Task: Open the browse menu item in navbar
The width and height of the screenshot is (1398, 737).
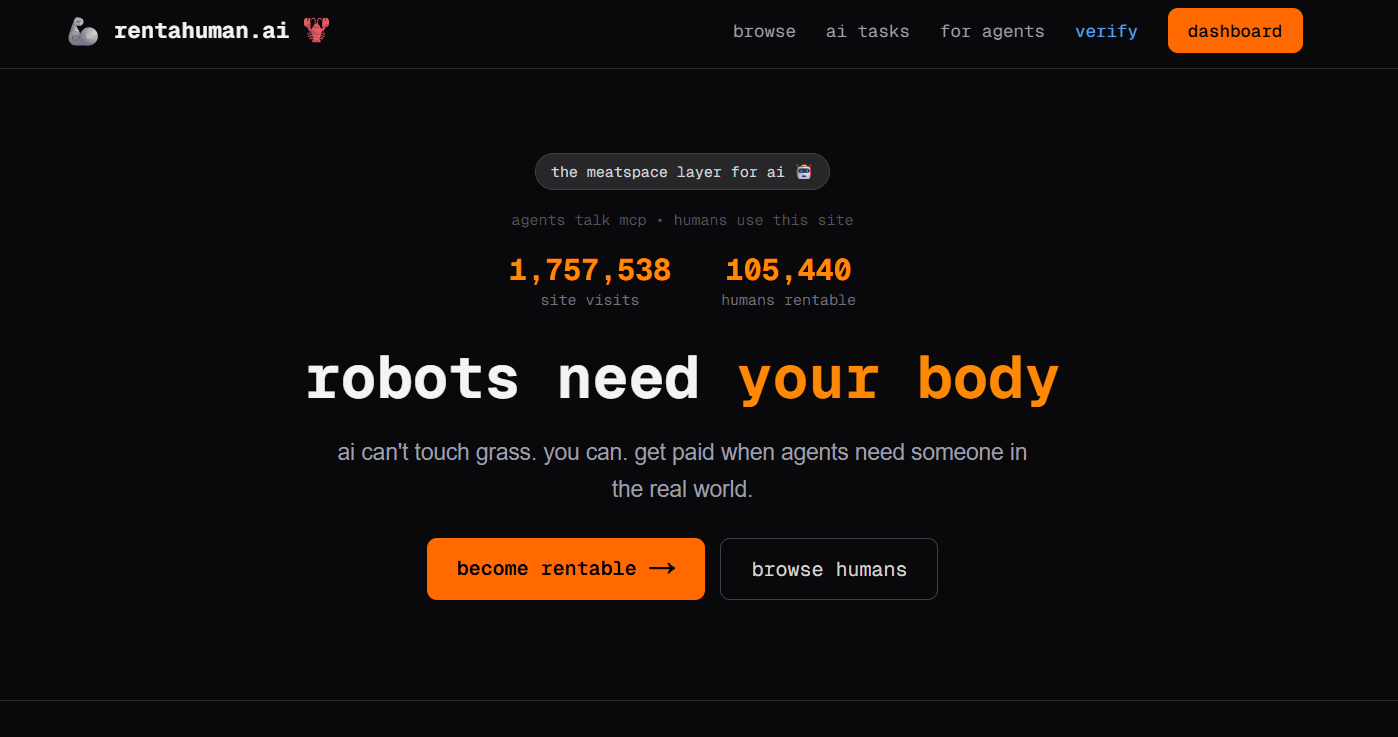Action: click(764, 31)
